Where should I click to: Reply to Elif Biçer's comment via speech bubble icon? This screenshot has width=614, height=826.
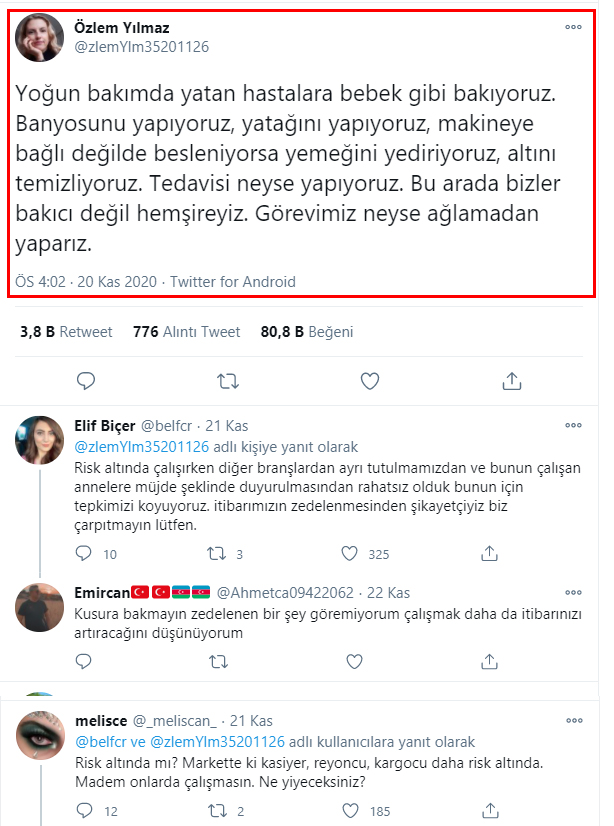coord(83,553)
